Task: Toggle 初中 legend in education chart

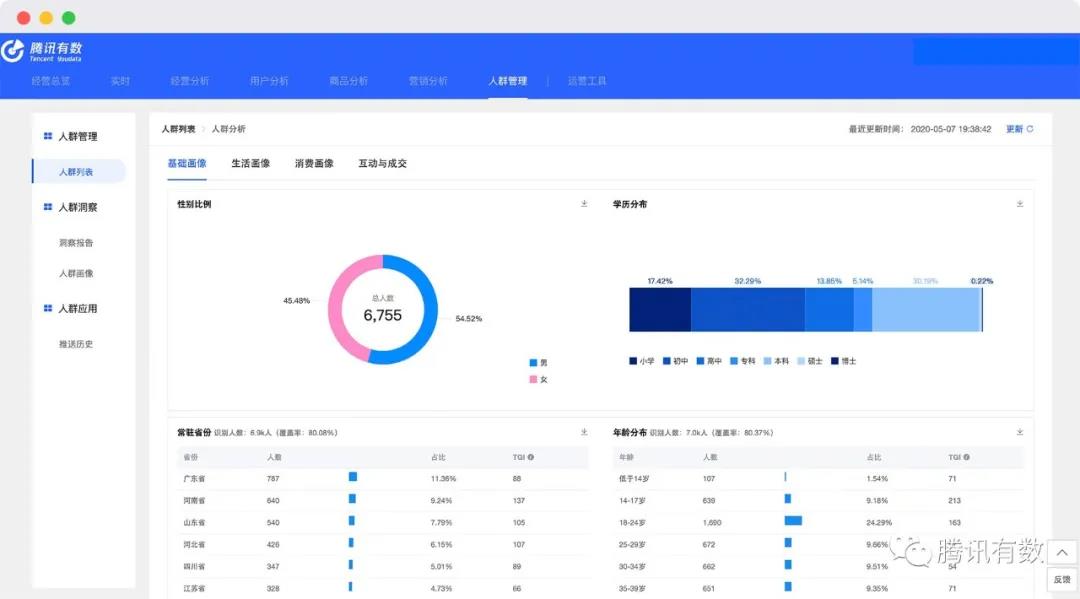Action: 675,361
